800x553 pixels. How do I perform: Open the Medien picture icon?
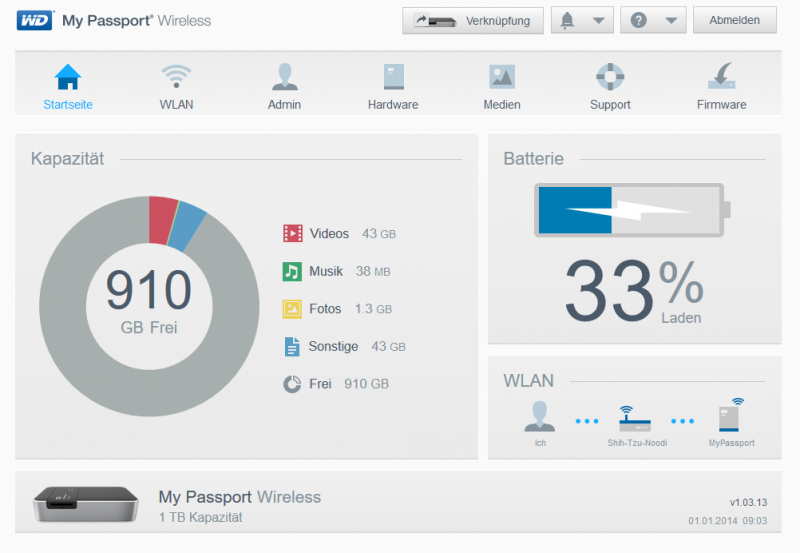click(x=502, y=77)
